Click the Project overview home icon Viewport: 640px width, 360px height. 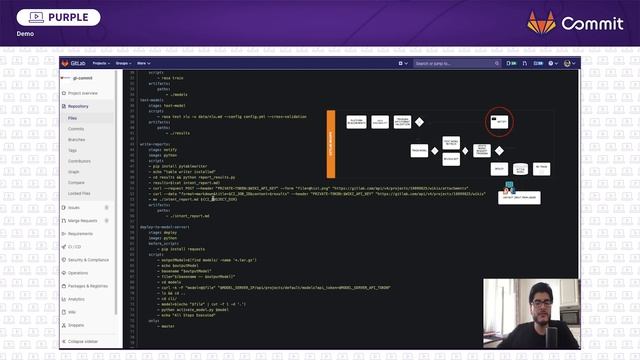64,93
